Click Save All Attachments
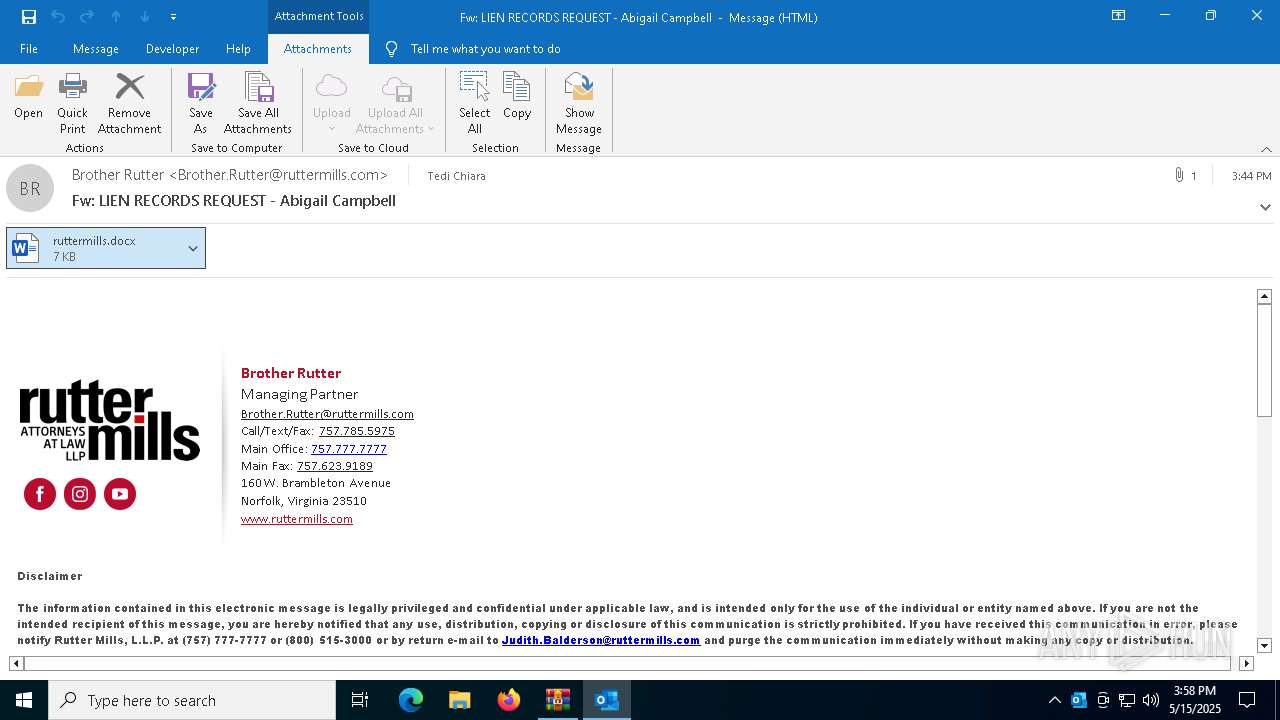The image size is (1280, 720). pyautogui.click(x=258, y=104)
